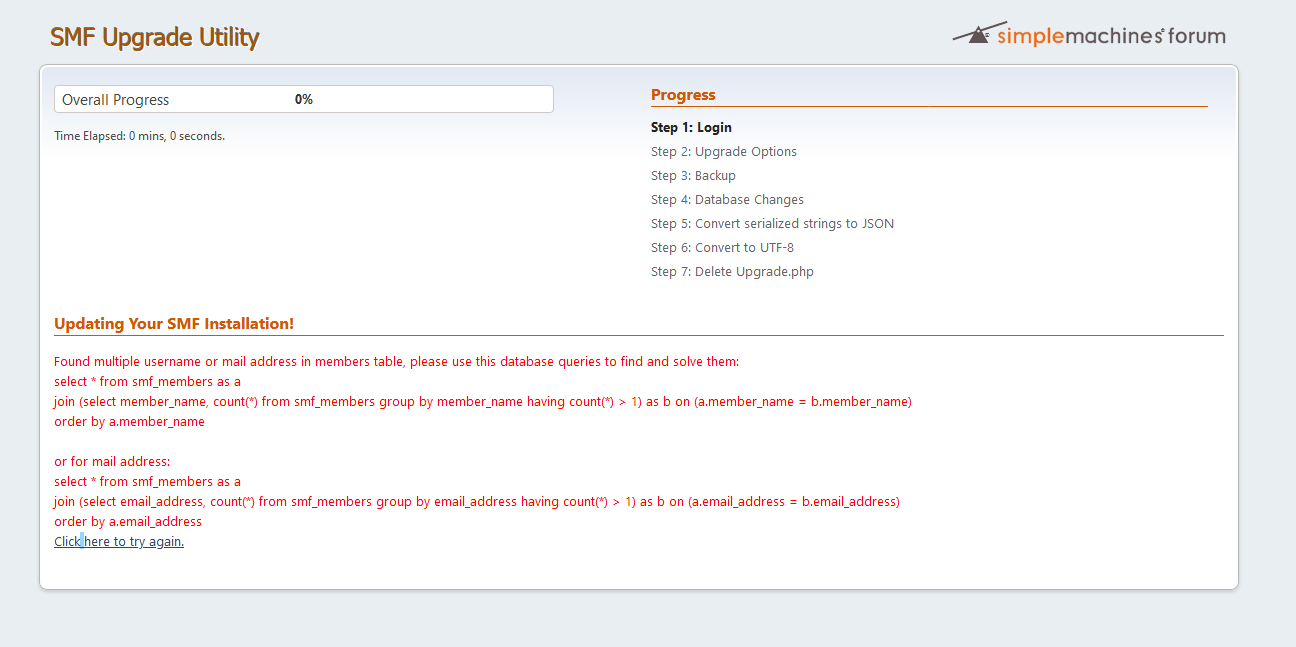Click the 'or for mail address:' line
Image resolution: width=1296 pixels, height=647 pixels.
pos(112,461)
